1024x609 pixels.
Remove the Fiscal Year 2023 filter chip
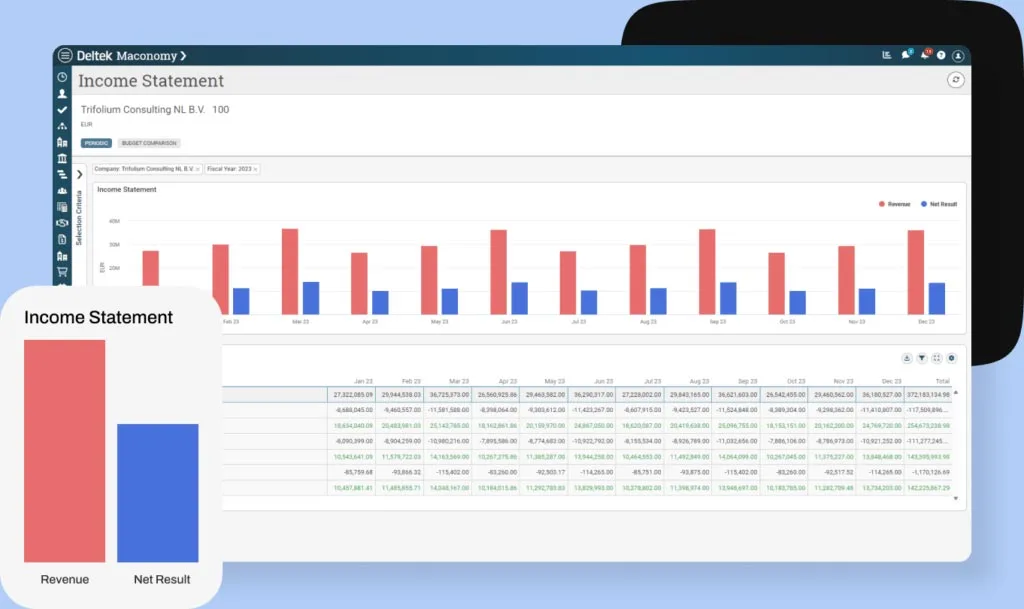pos(255,170)
